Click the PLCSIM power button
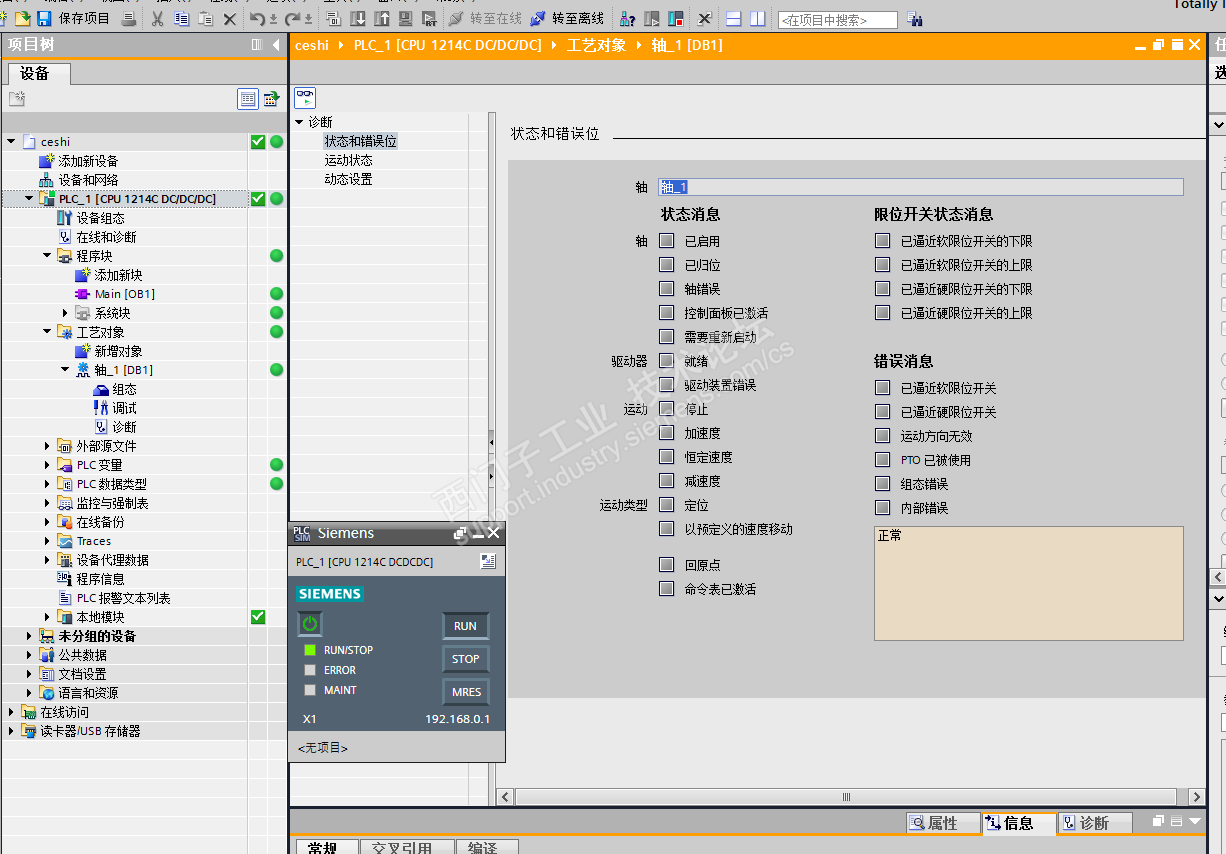The image size is (1226, 854). coord(310,624)
